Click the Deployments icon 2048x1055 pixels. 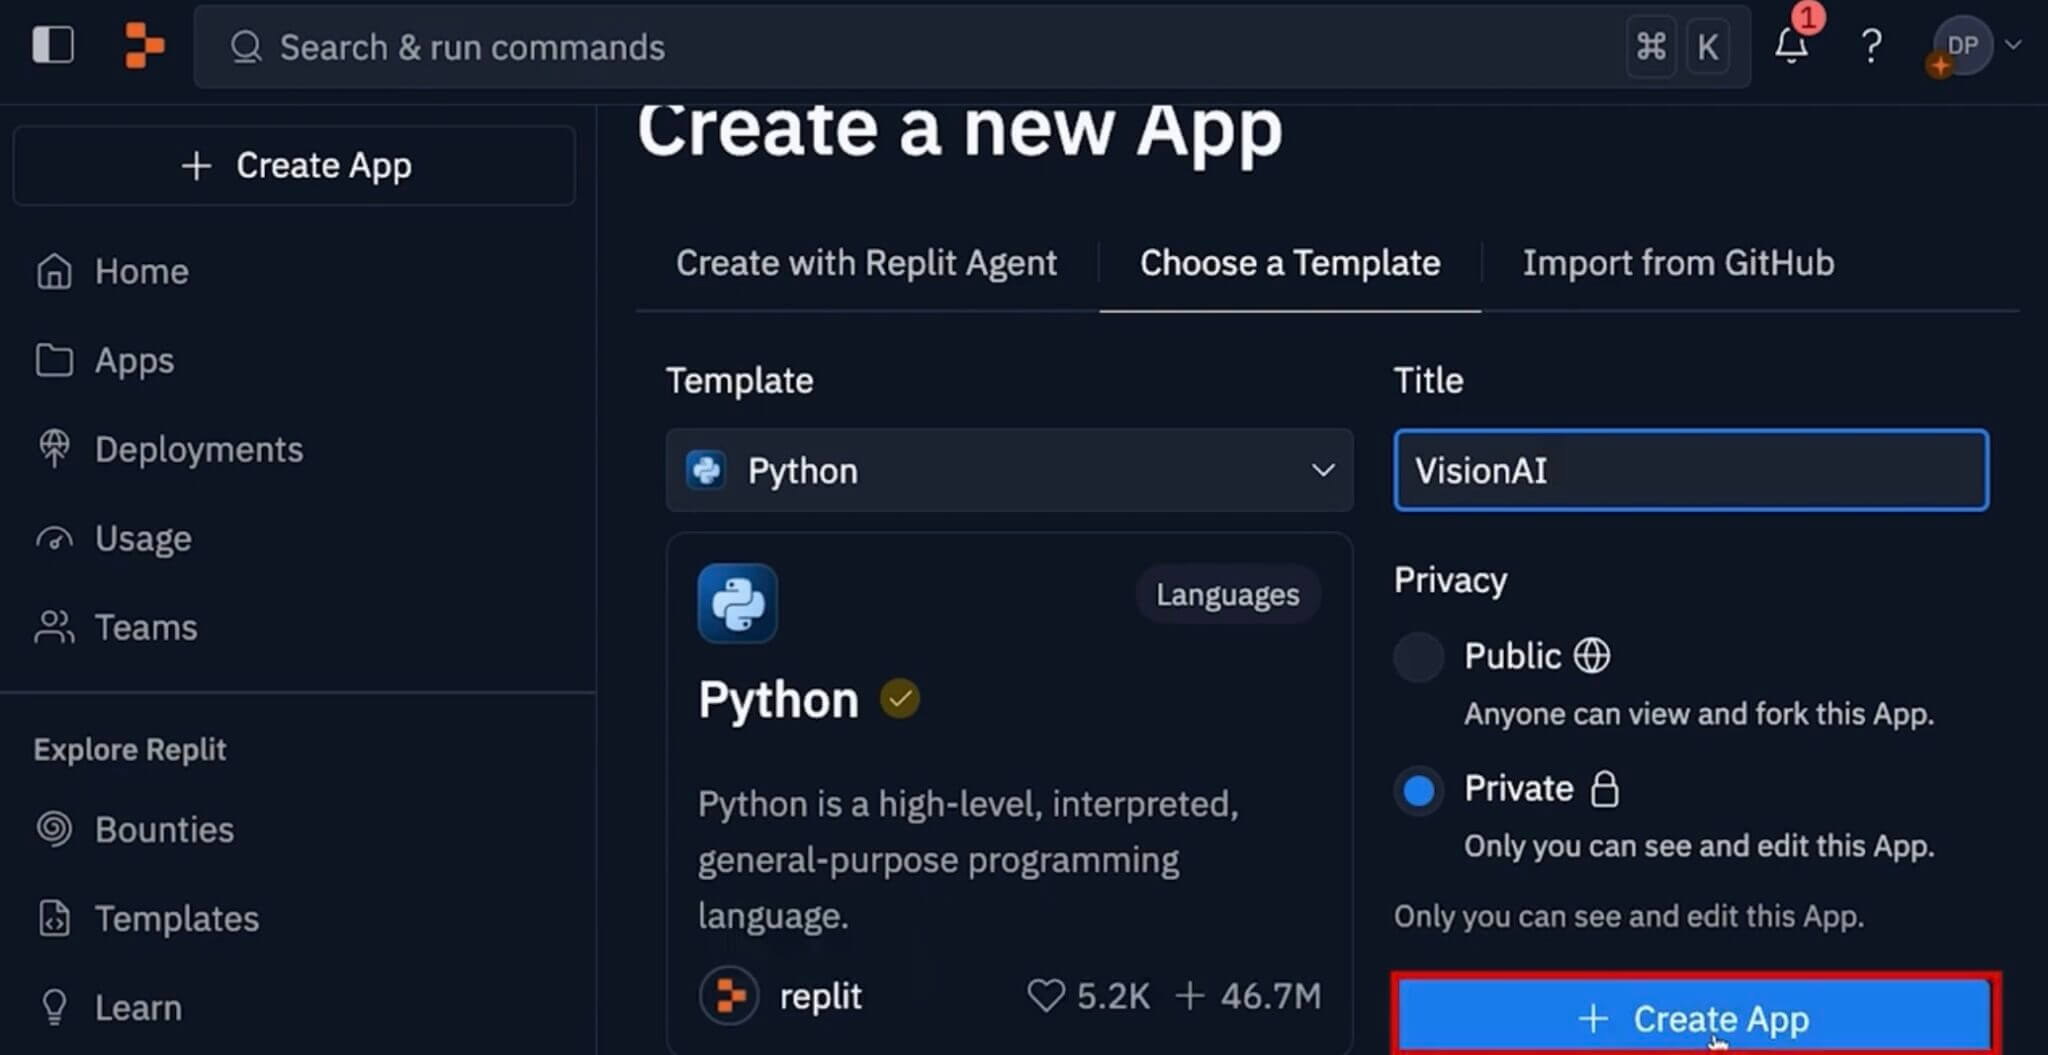(54, 449)
